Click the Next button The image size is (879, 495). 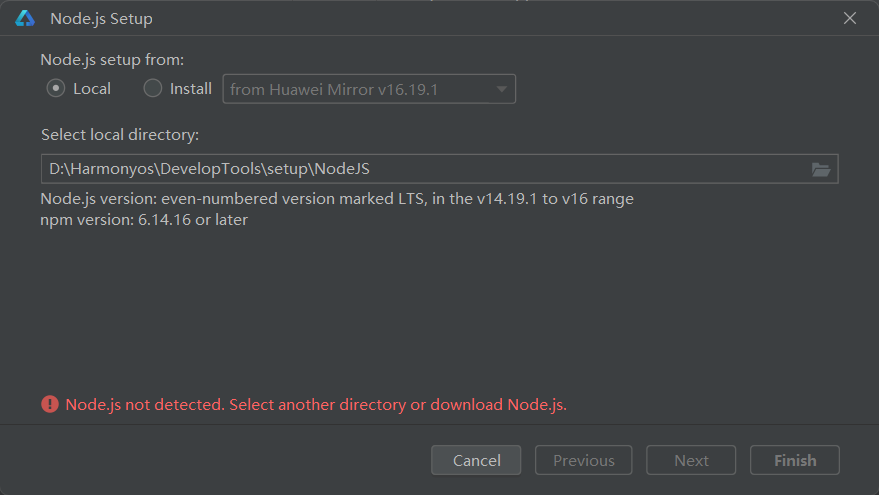point(691,460)
